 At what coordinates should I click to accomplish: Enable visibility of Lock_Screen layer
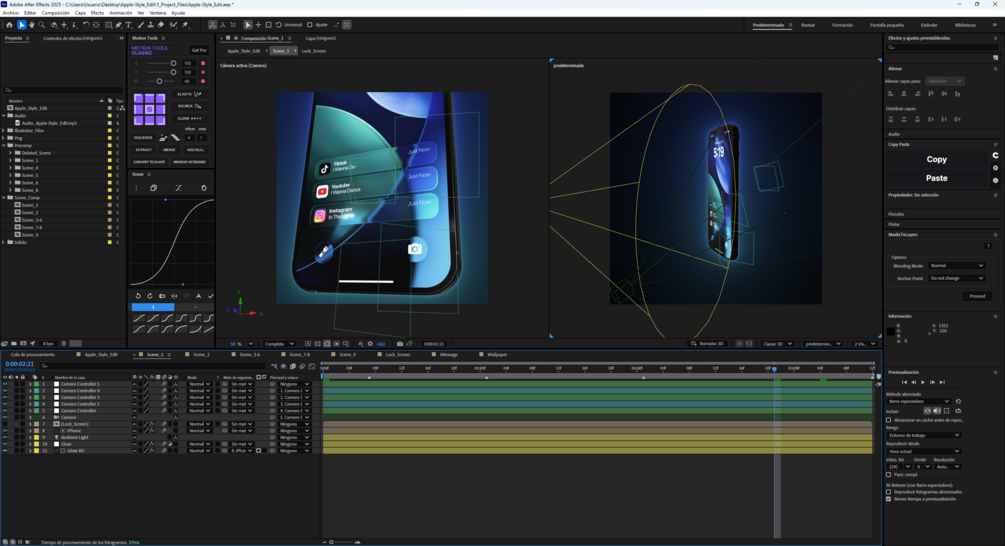pyautogui.click(x=5, y=424)
